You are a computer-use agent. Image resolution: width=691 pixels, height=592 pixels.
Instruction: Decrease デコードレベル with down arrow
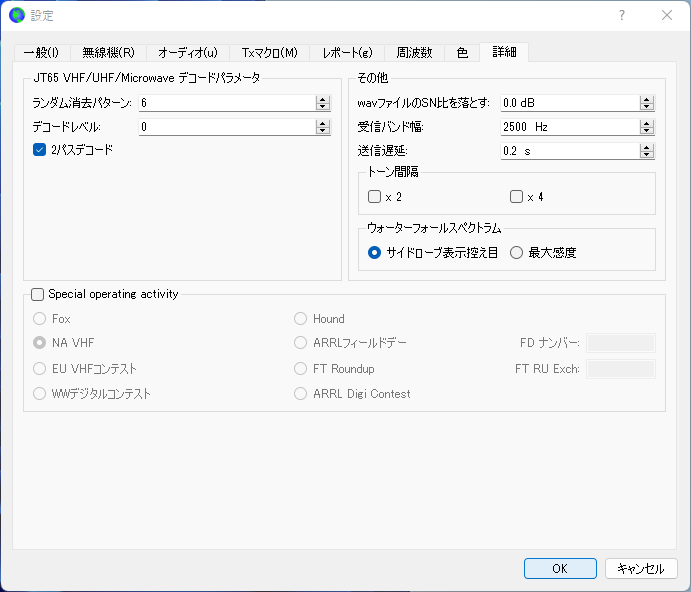[323, 130]
